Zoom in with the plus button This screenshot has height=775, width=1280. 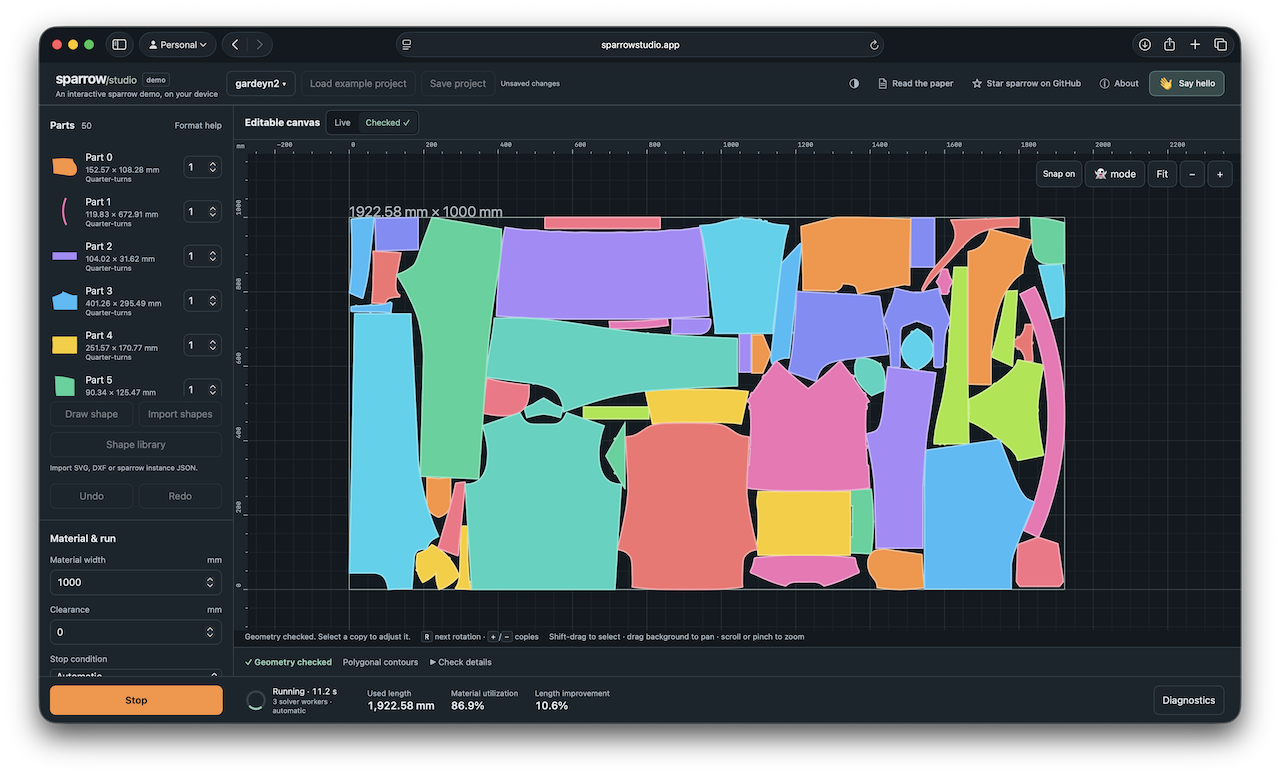(x=1220, y=174)
